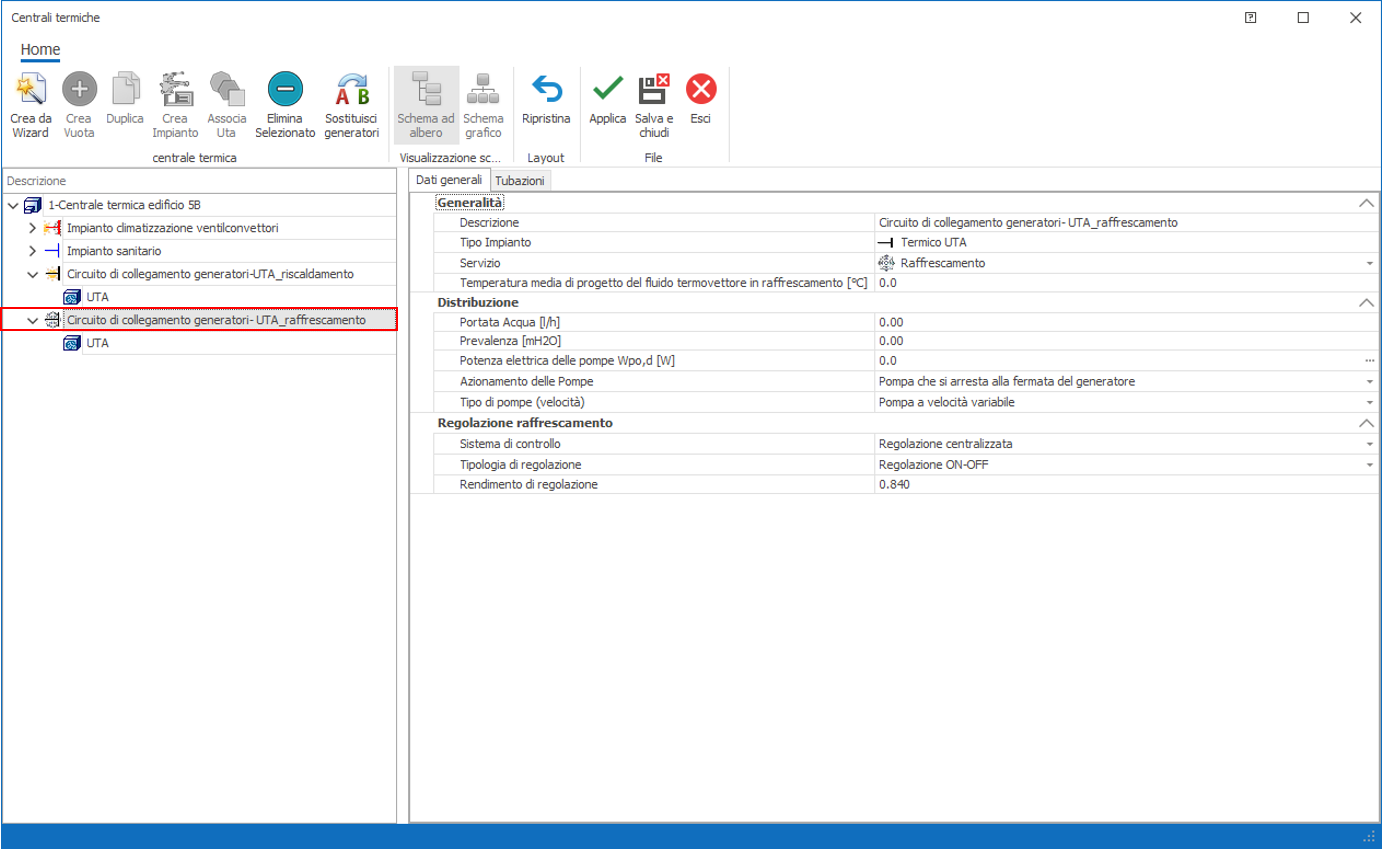The height and width of the screenshot is (849, 1382).
Task: Click ellipsis button for Potenza elettrica pompe
Action: [1369, 361]
